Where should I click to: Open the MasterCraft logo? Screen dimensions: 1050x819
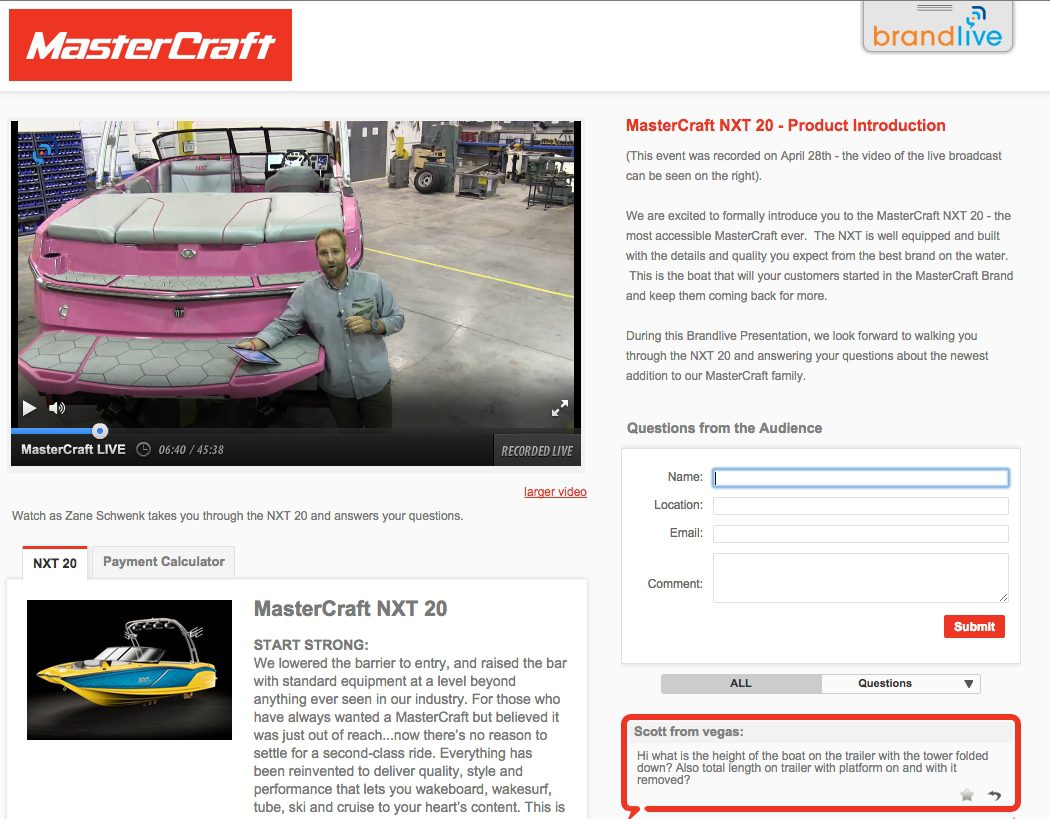pos(150,45)
